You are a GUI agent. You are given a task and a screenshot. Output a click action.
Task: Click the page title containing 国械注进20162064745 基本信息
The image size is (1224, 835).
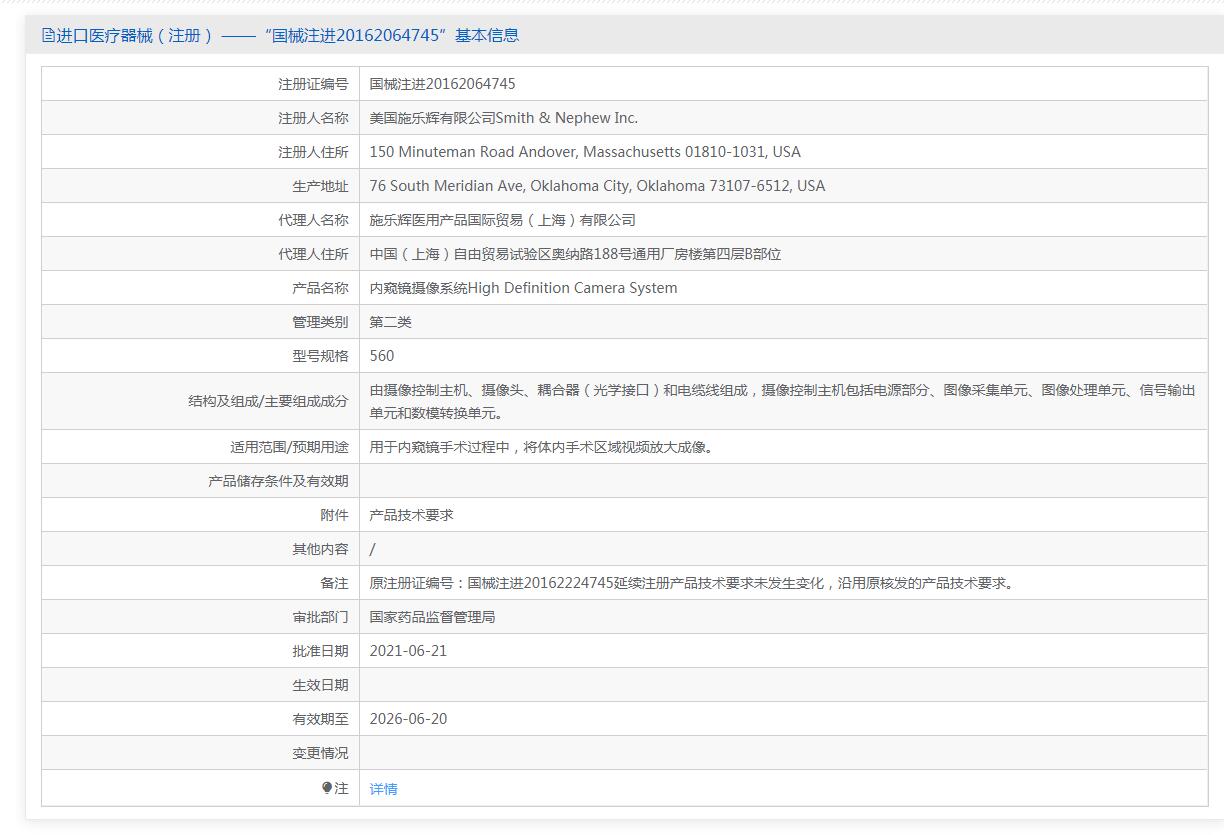(286, 35)
